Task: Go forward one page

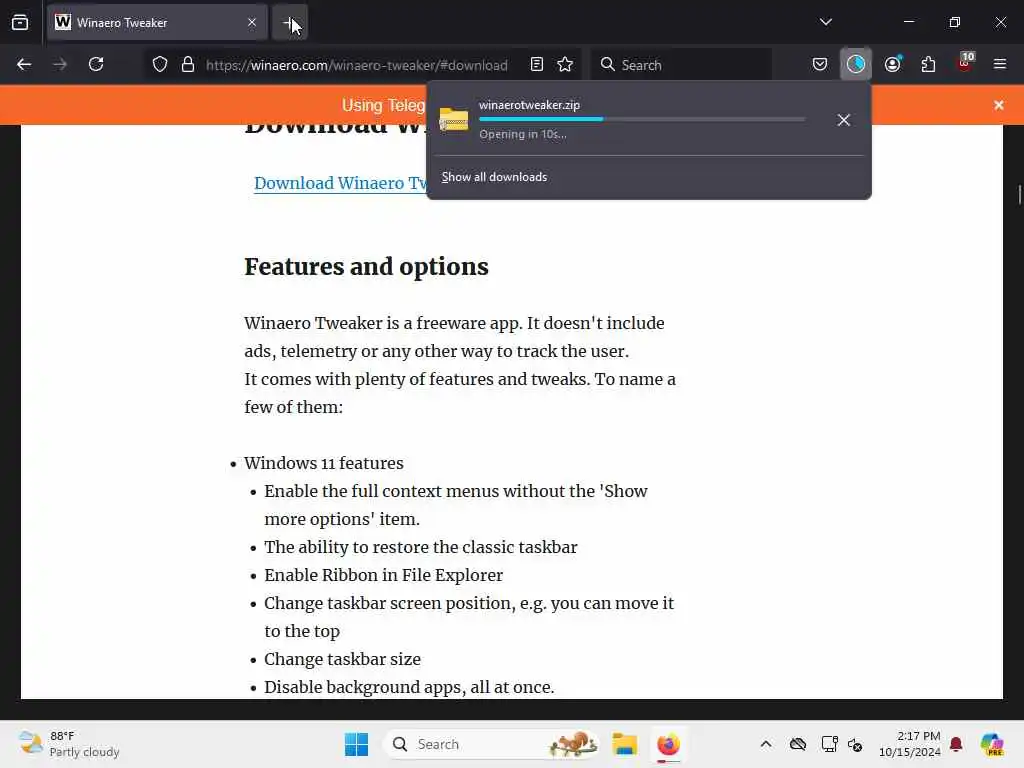Action: 60,65
